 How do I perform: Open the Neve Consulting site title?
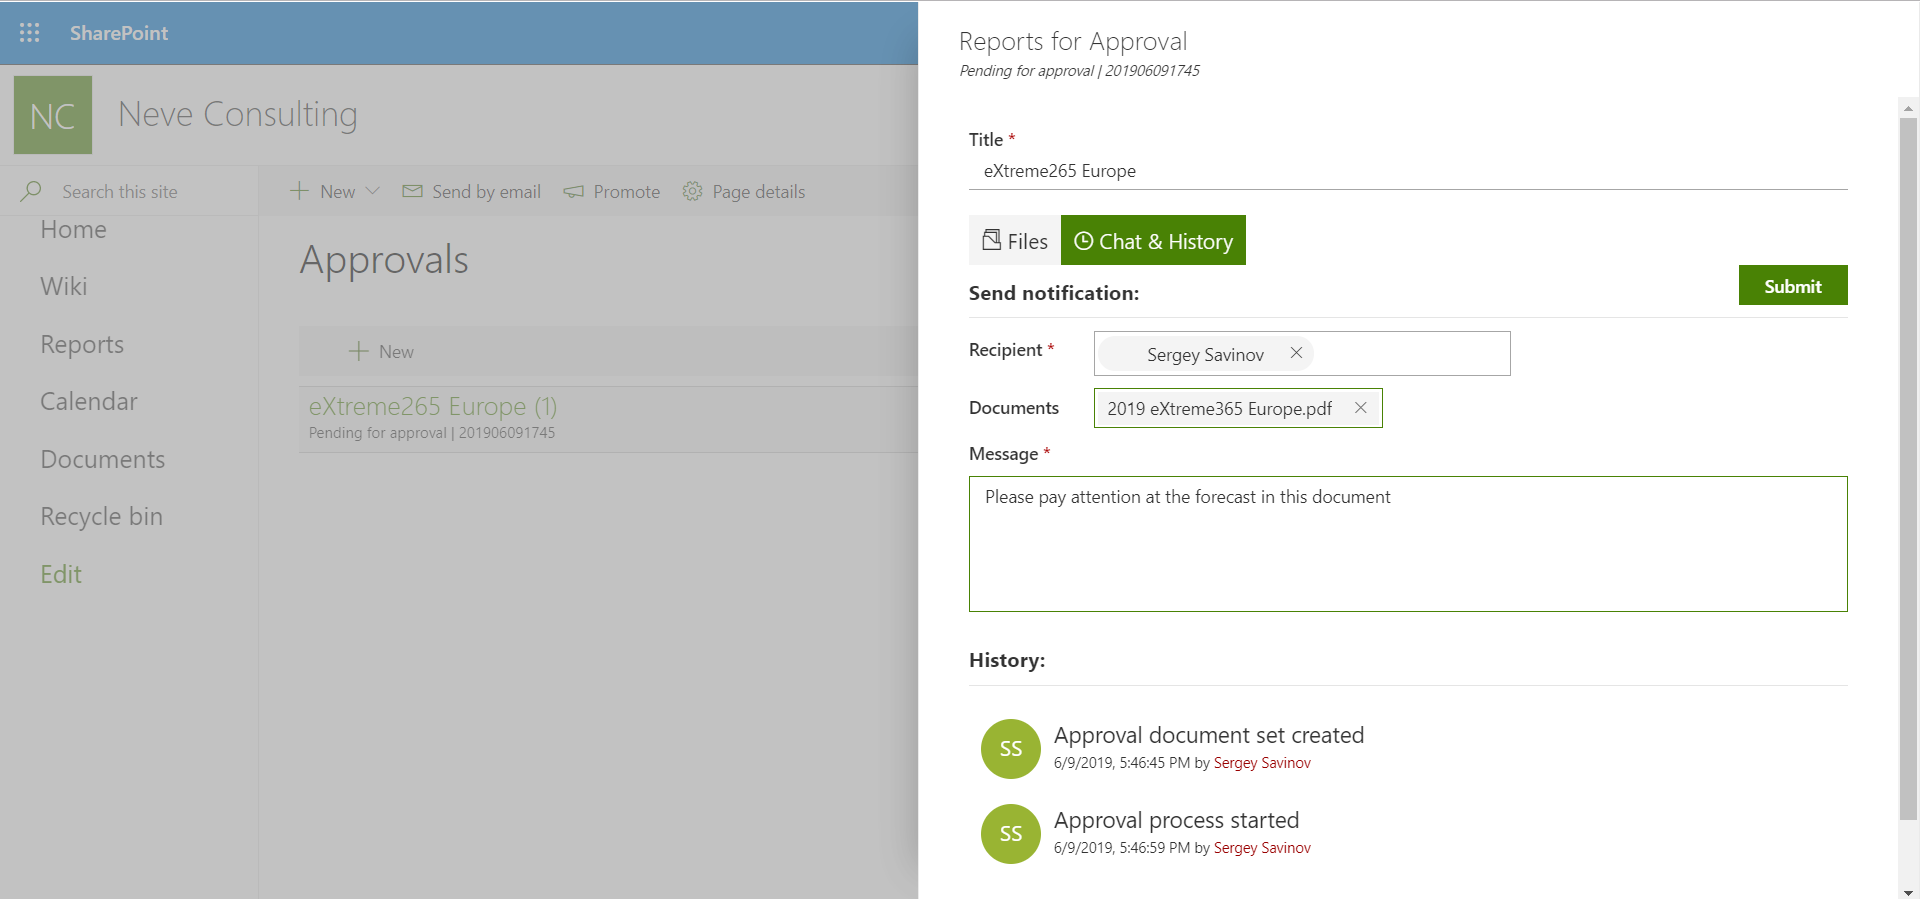(237, 114)
